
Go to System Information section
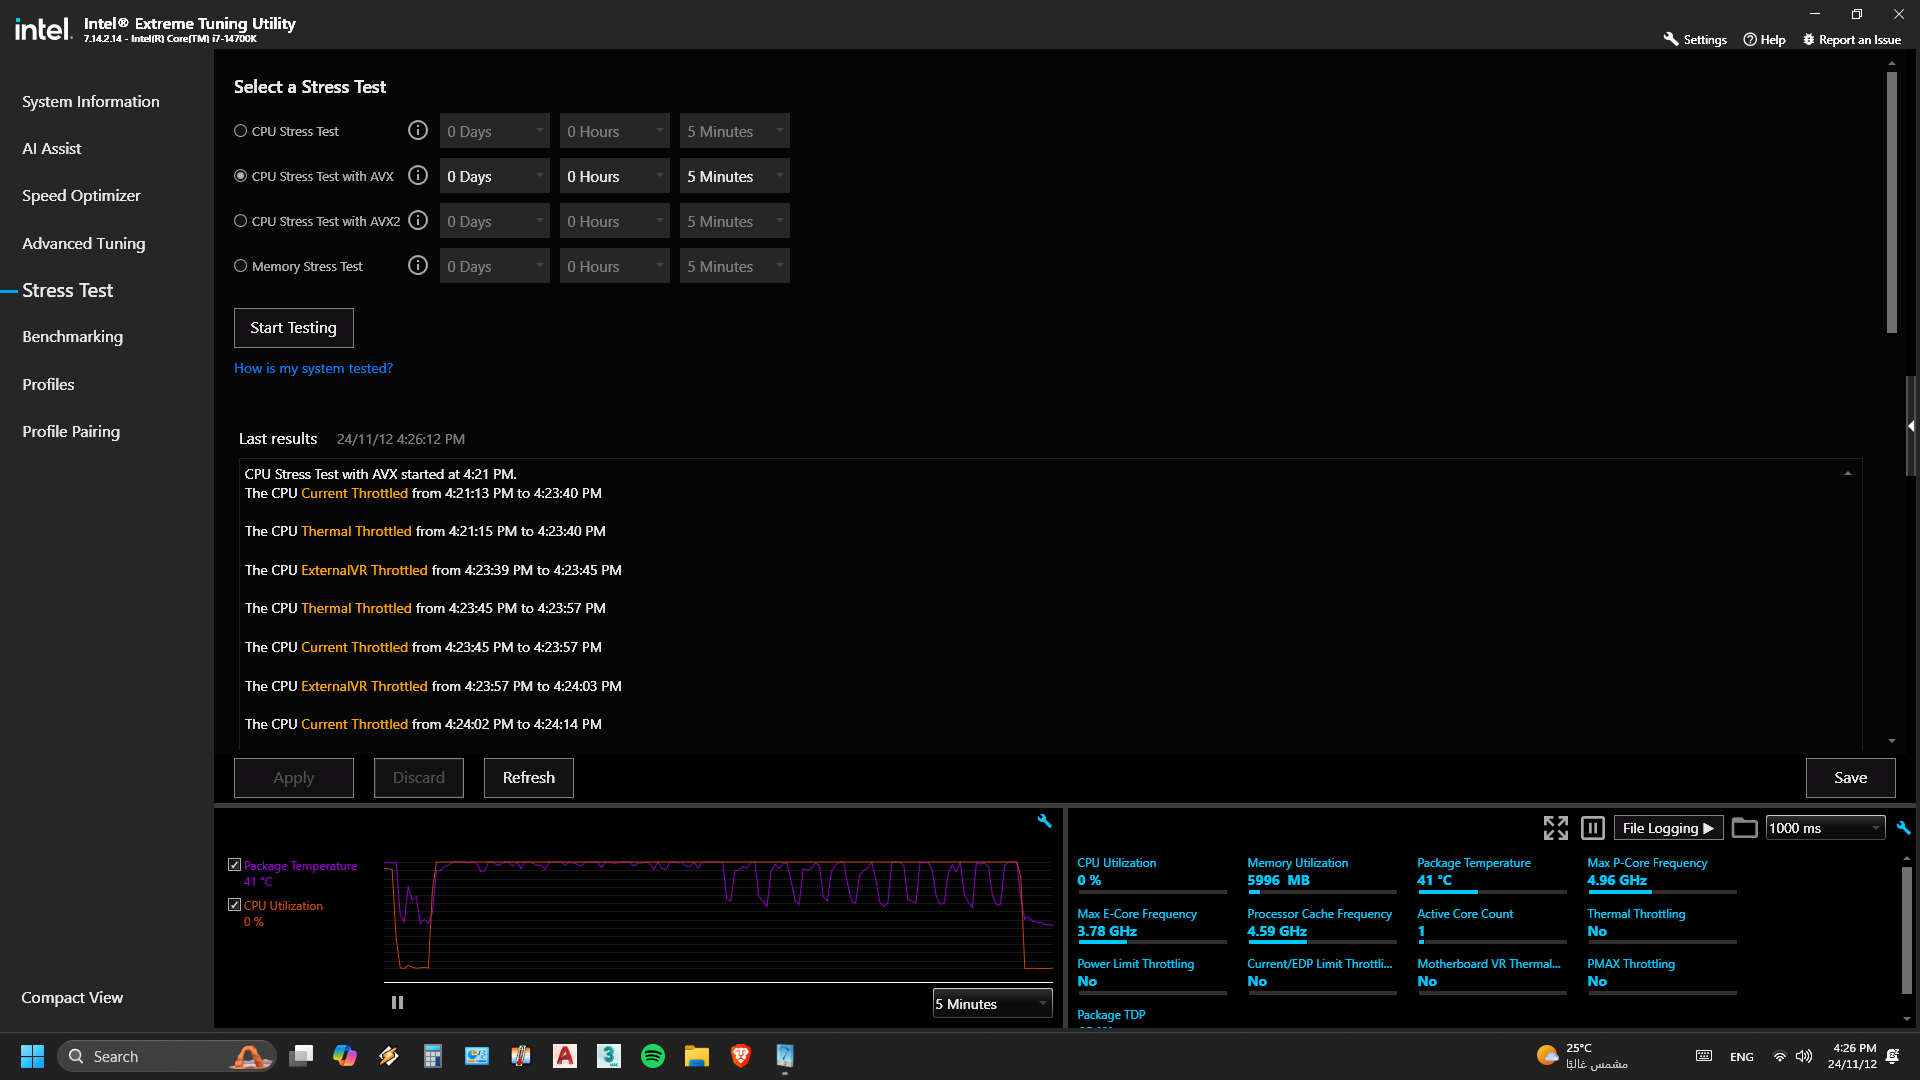pyautogui.click(x=91, y=101)
